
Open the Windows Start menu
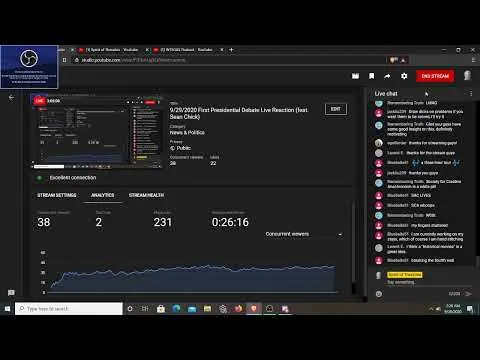tap(7, 309)
